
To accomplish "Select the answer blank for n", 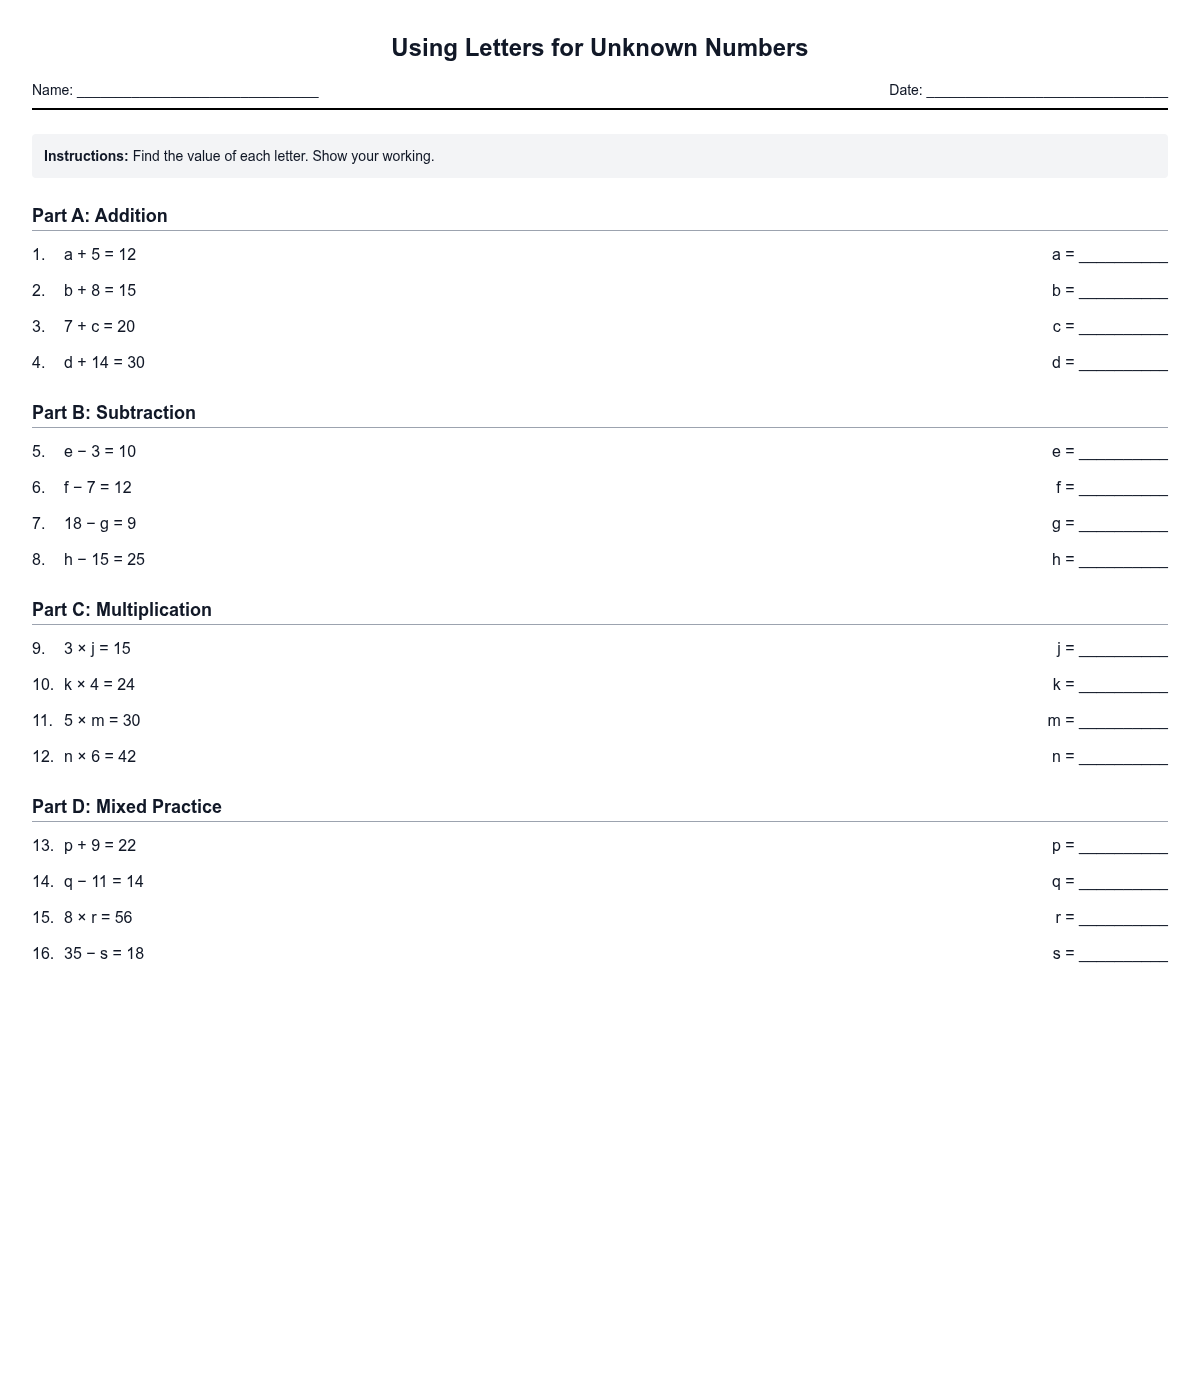I will pyautogui.click(x=1122, y=757).
